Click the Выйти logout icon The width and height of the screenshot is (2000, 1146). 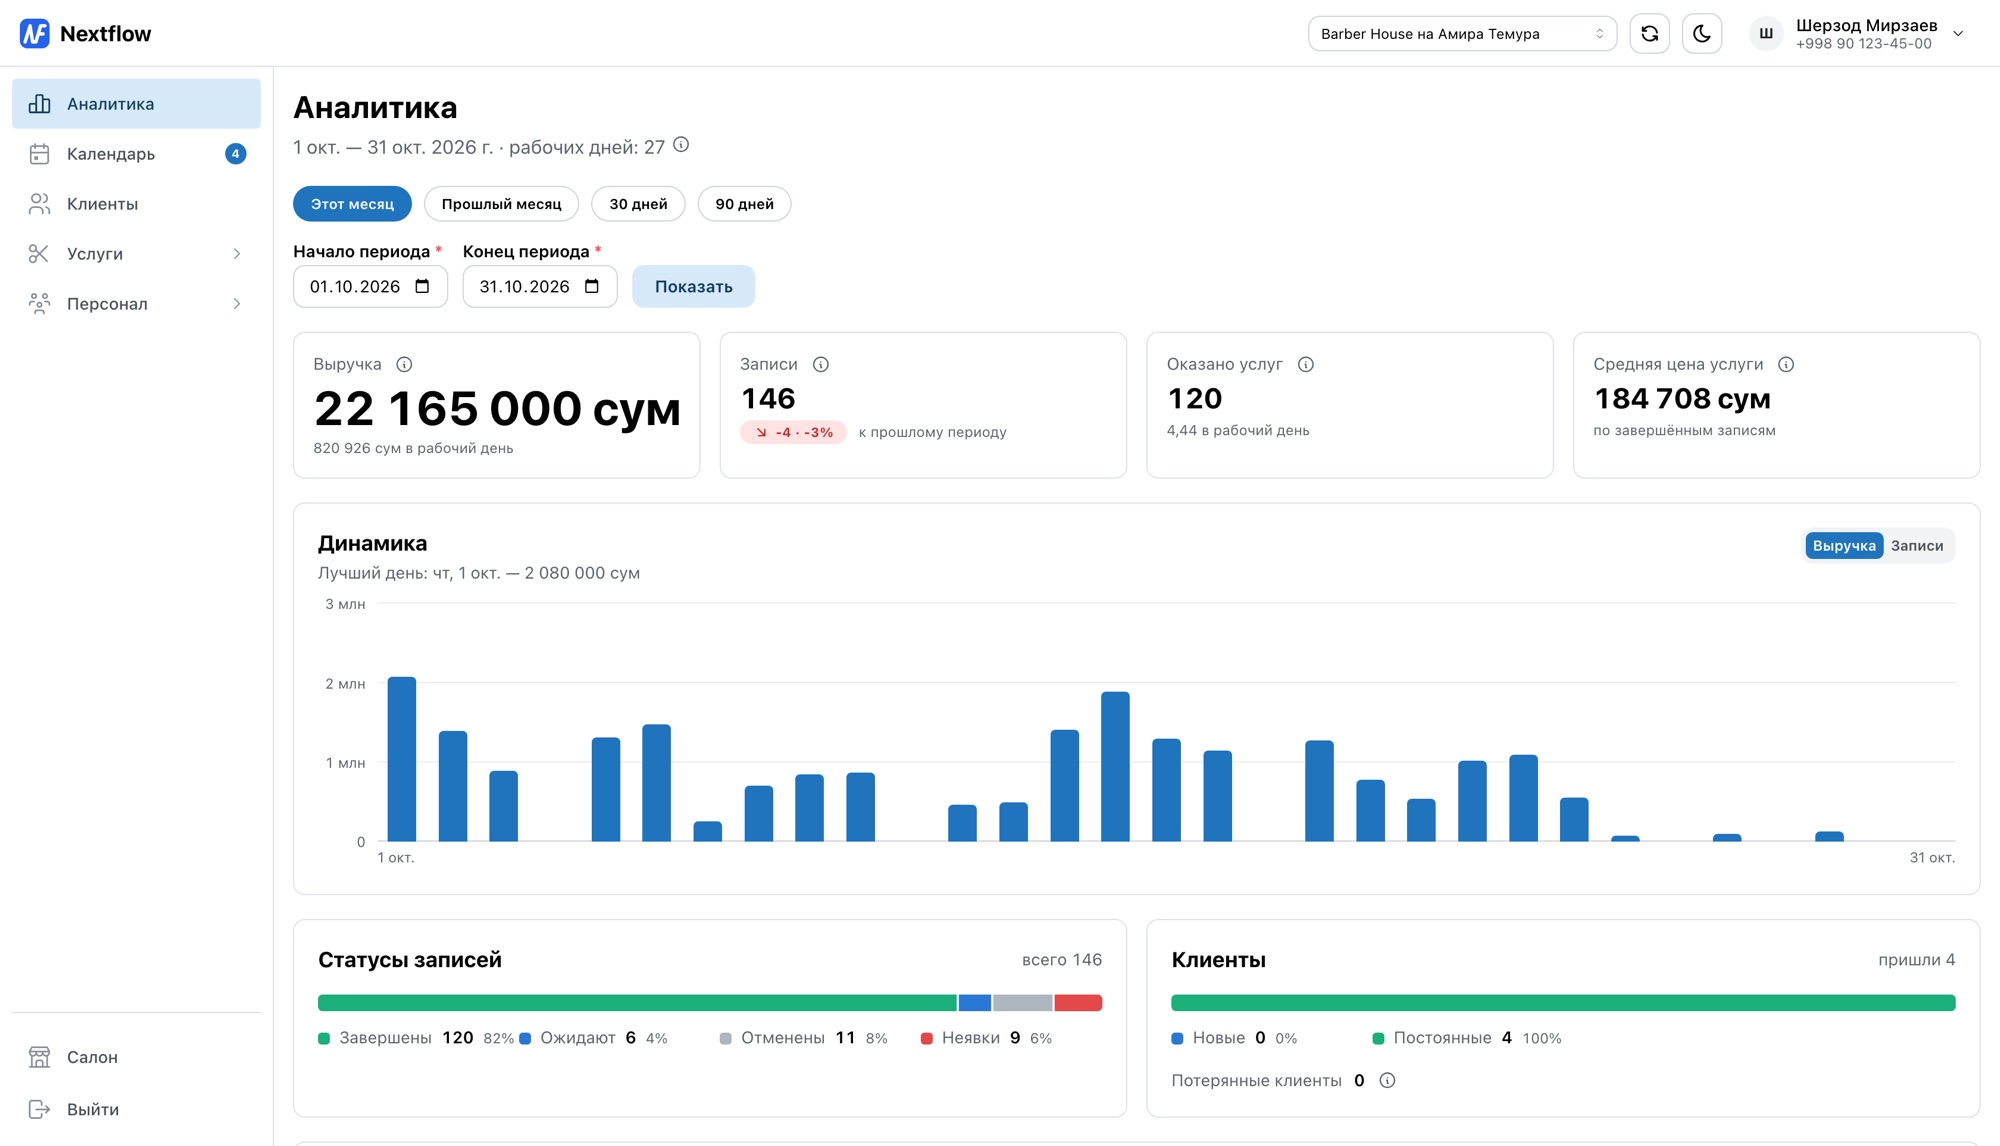[39, 1109]
